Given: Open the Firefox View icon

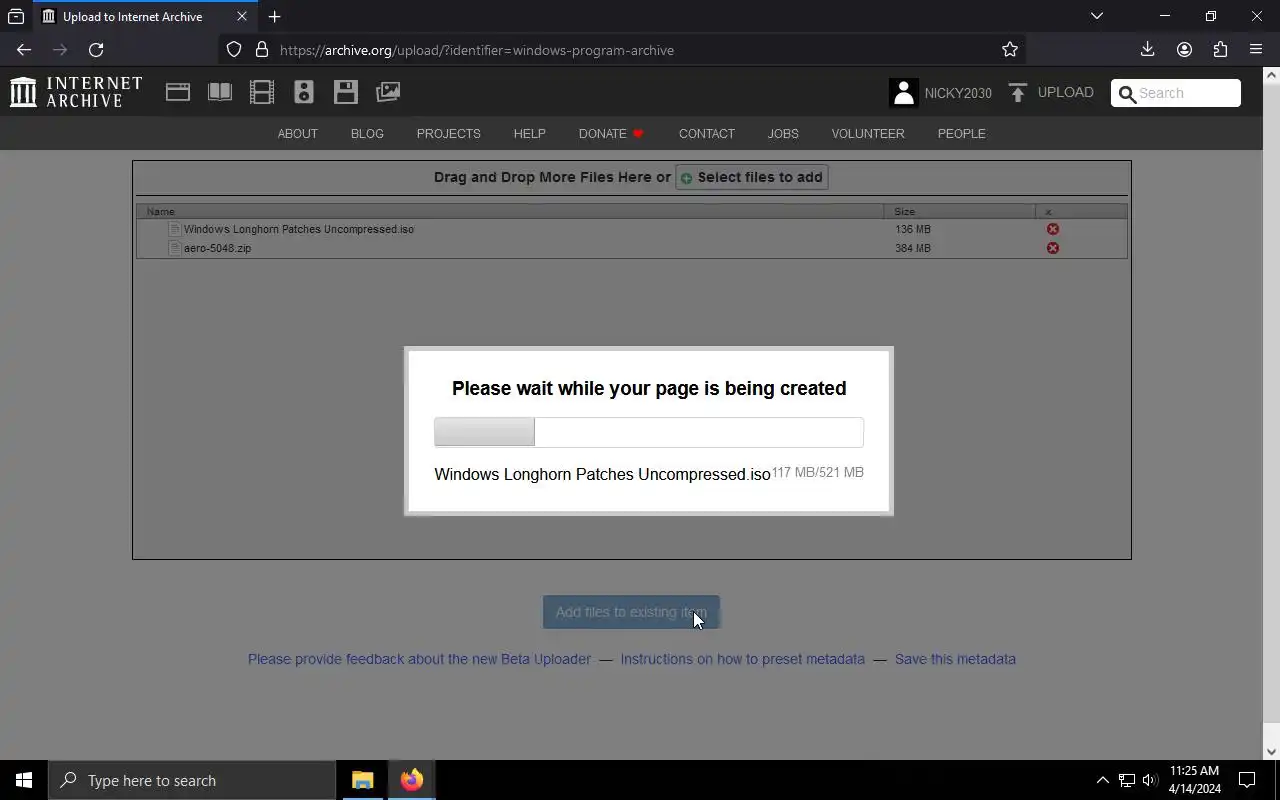Looking at the screenshot, I should (16, 16).
